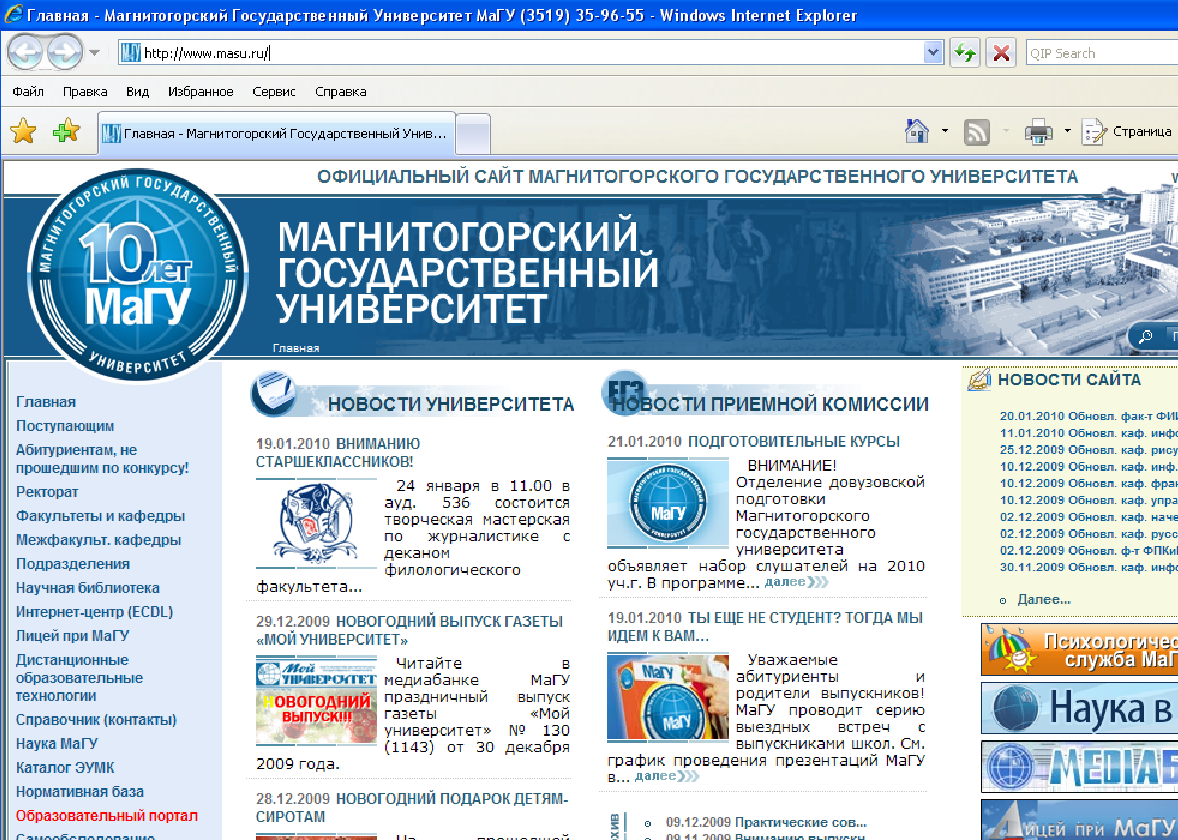This screenshot has height=840, width=1178.
Task: Open Научная библиотека link
Action: point(88,588)
